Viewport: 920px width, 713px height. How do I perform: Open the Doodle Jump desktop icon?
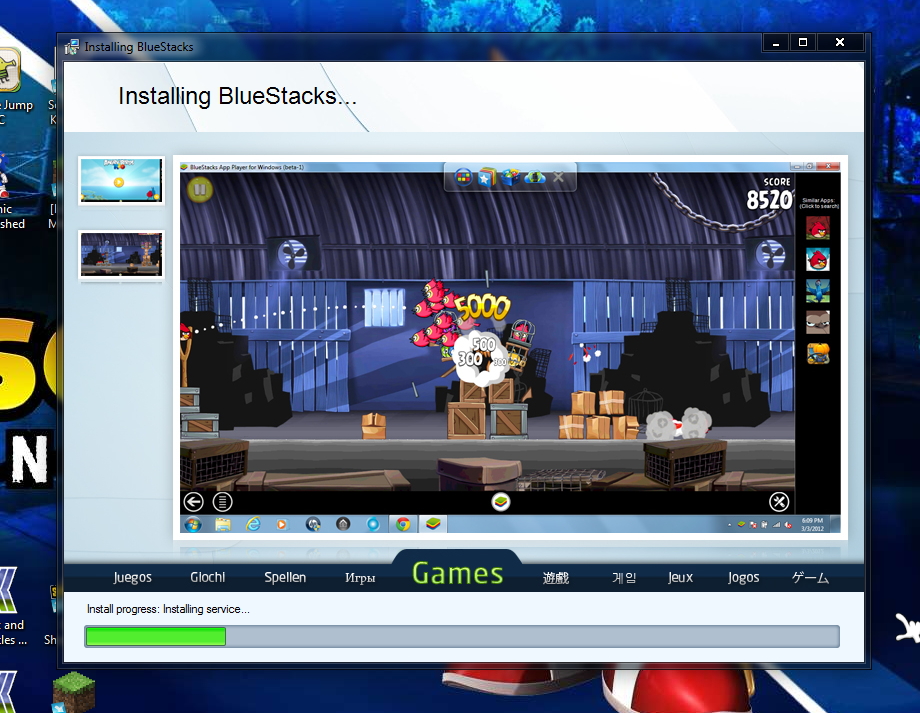[x=10, y=70]
